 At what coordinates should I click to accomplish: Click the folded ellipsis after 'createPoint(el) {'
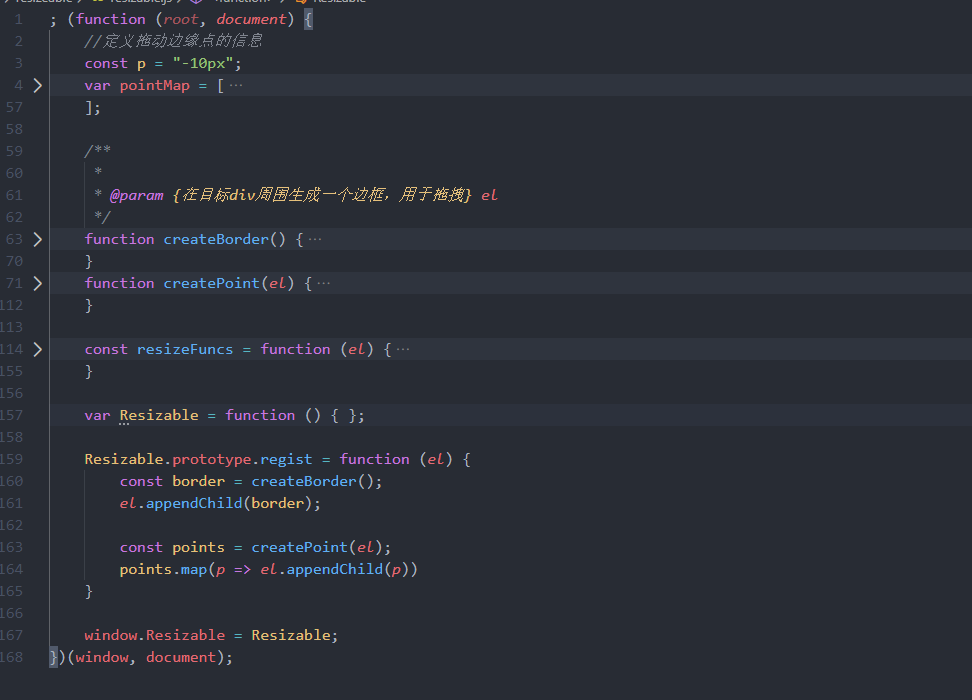coord(324,283)
